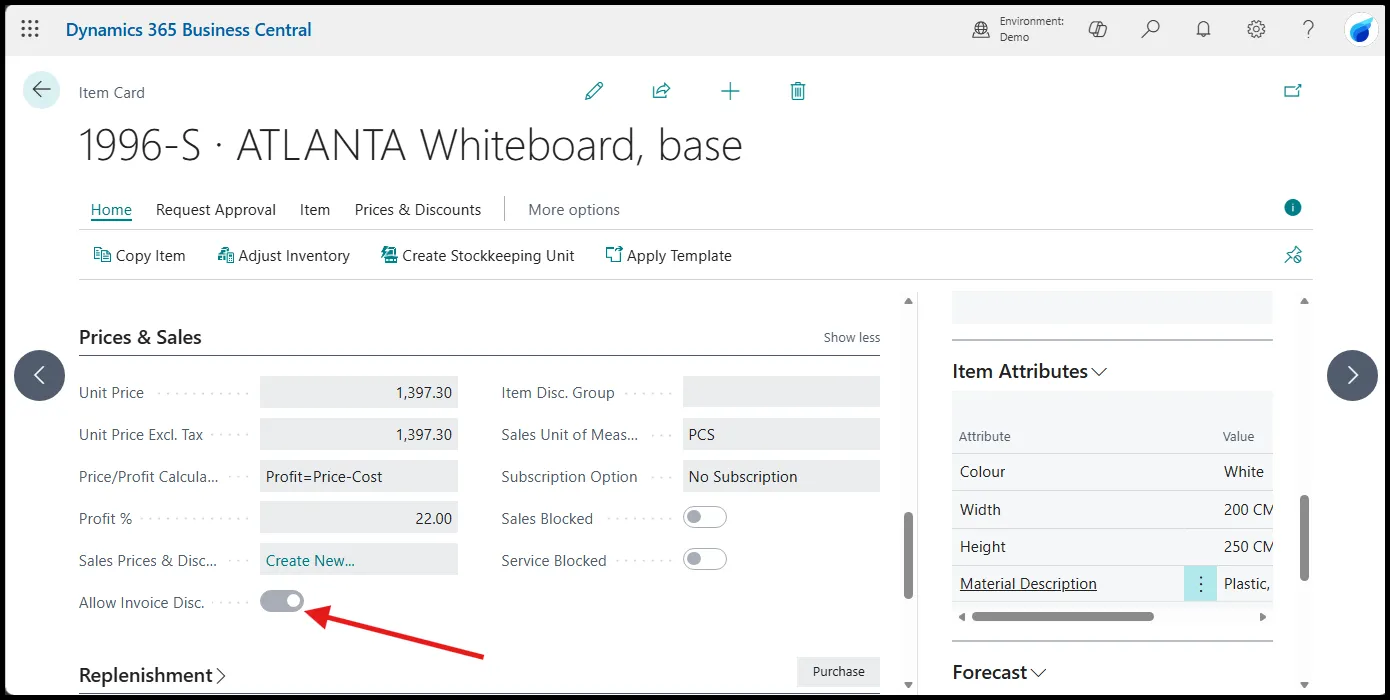Create new record with plus icon
This screenshot has width=1390, height=700.
coord(730,91)
